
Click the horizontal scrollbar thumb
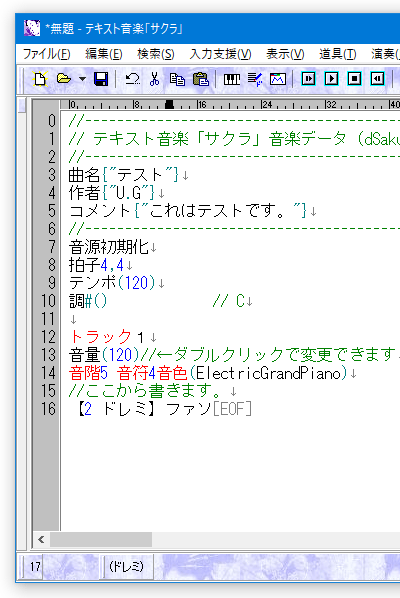tap(101, 540)
